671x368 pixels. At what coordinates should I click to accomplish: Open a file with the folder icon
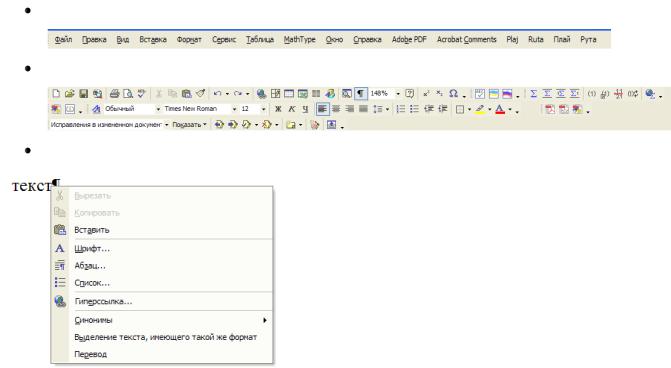70,93
